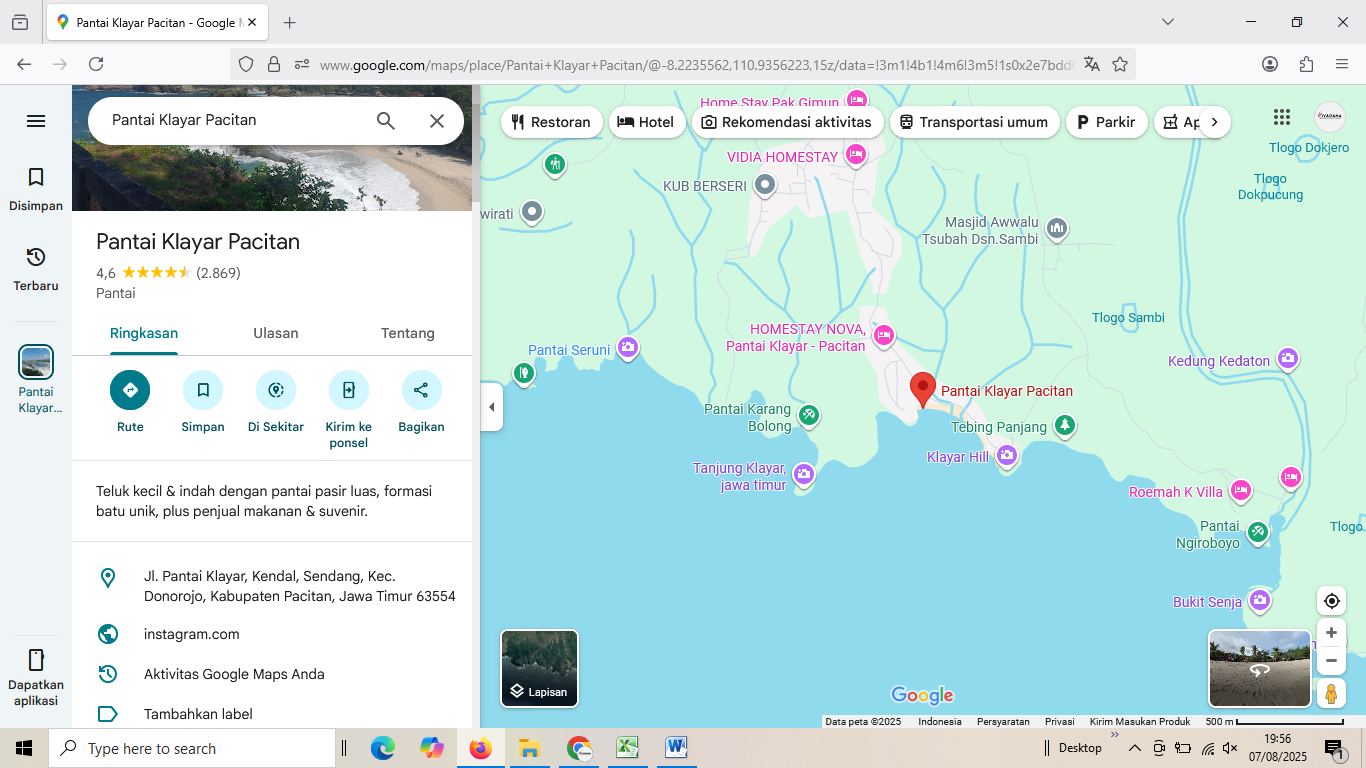Save the place using the Simpan icon
Viewport: 1366px width, 768px height.
202,390
